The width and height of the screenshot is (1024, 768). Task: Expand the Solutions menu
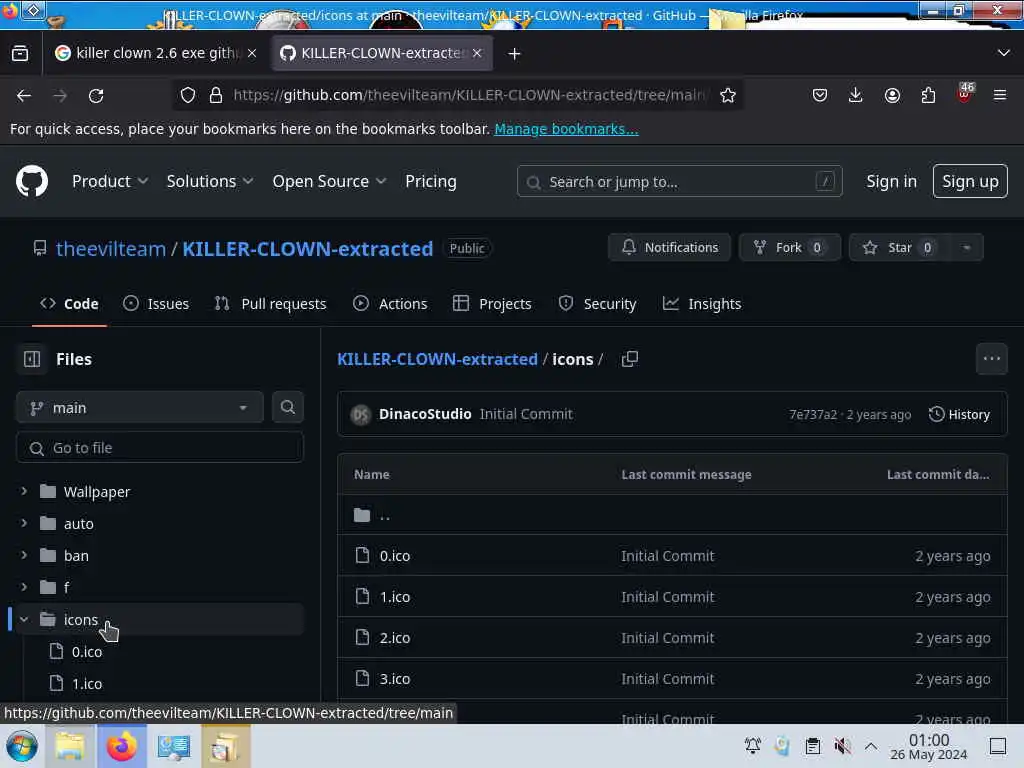[209, 182]
